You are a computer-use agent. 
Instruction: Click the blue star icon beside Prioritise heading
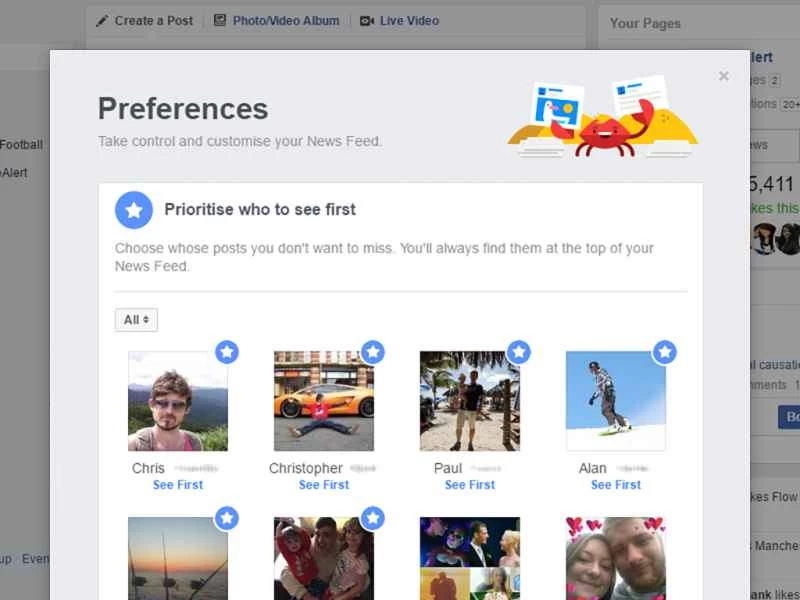[x=134, y=210]
